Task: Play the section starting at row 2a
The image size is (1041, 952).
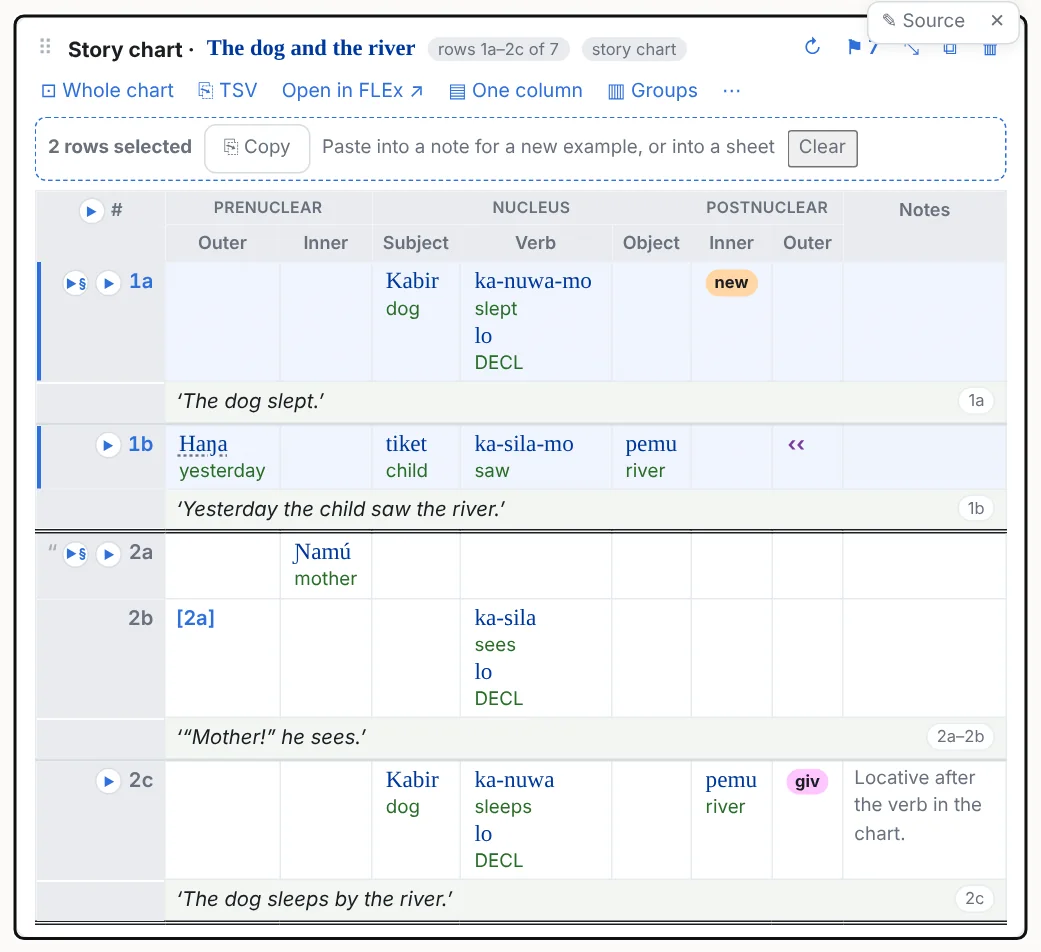Action: (76, 554)
